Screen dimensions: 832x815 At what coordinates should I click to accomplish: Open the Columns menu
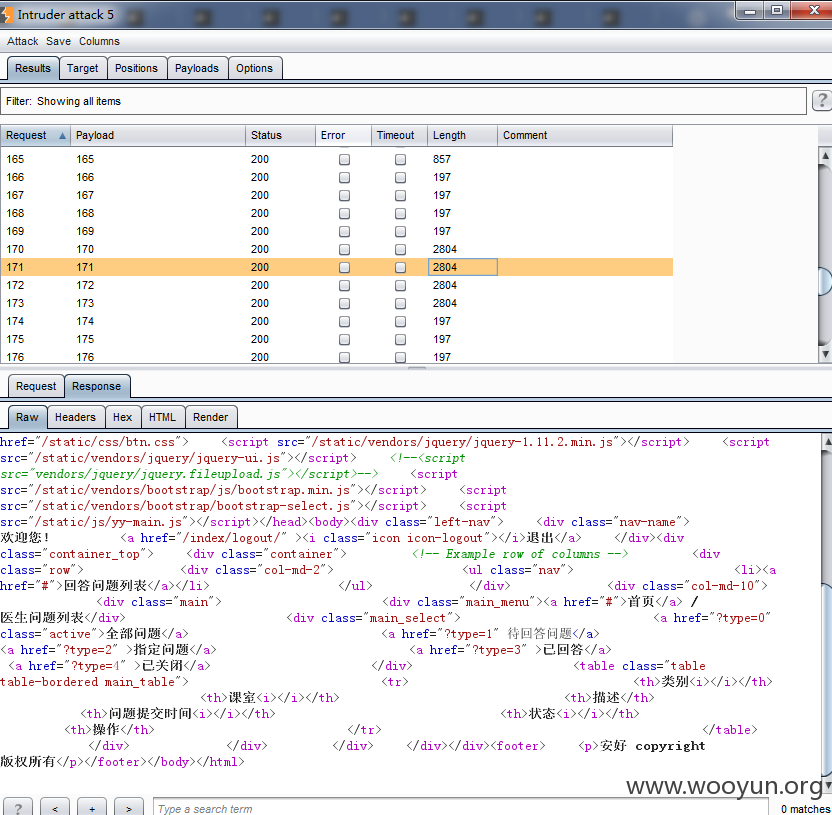tap(99, 41)
